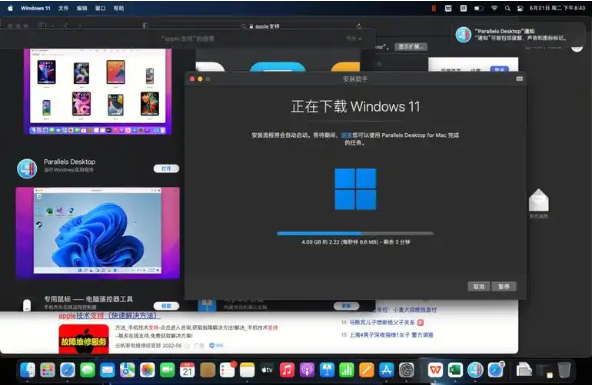Screen dimensions: 592x385
Task: Click Parallels Desktop app icon in App Store list
Action: tap(27, 168)
